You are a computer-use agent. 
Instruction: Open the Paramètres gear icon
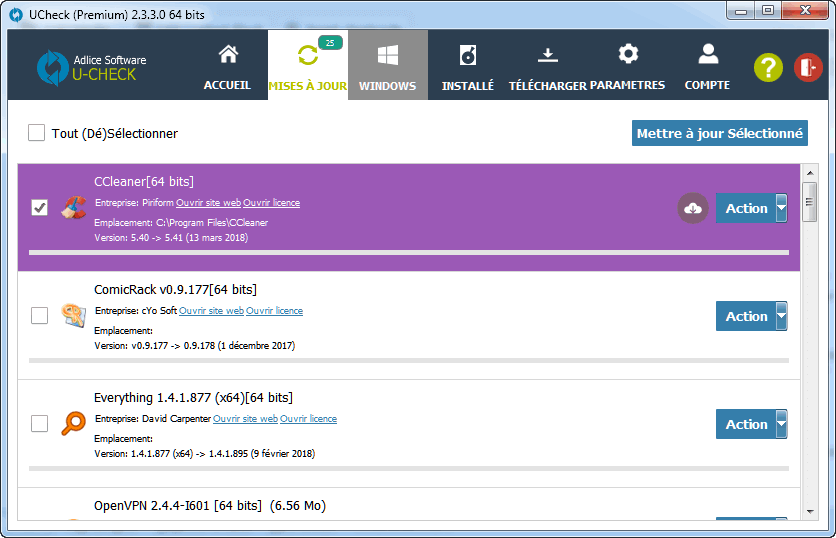(x=627, y=54)
